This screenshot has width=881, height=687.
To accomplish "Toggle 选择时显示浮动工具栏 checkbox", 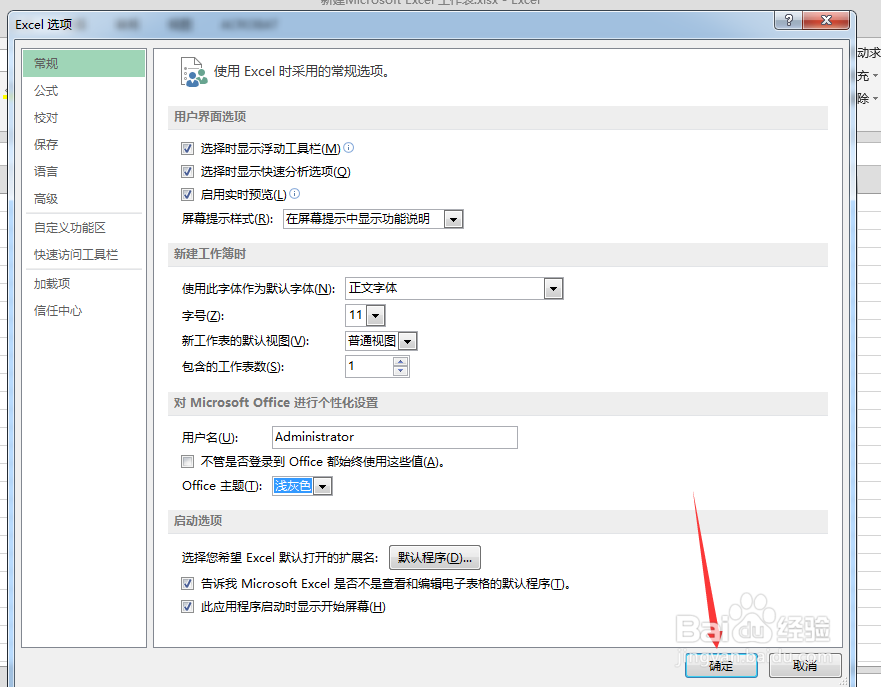I will coord(188,148).
